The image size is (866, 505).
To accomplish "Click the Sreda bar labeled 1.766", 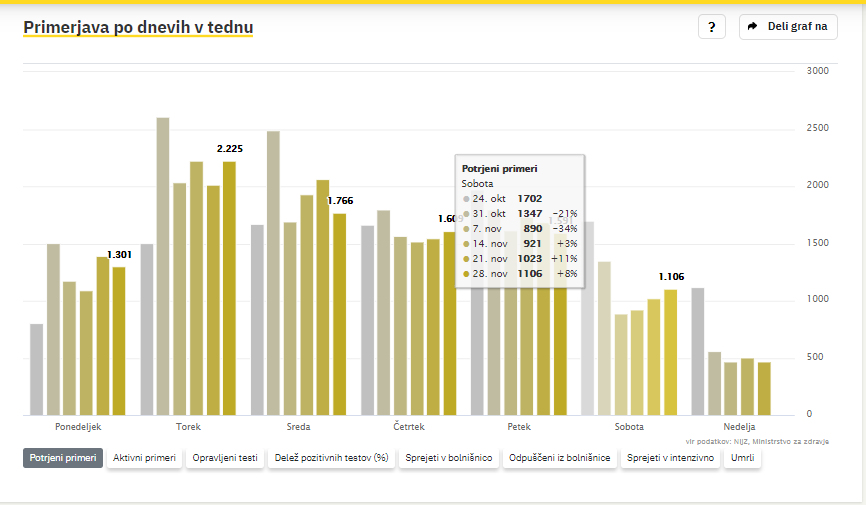I will (x=340, y=314).
